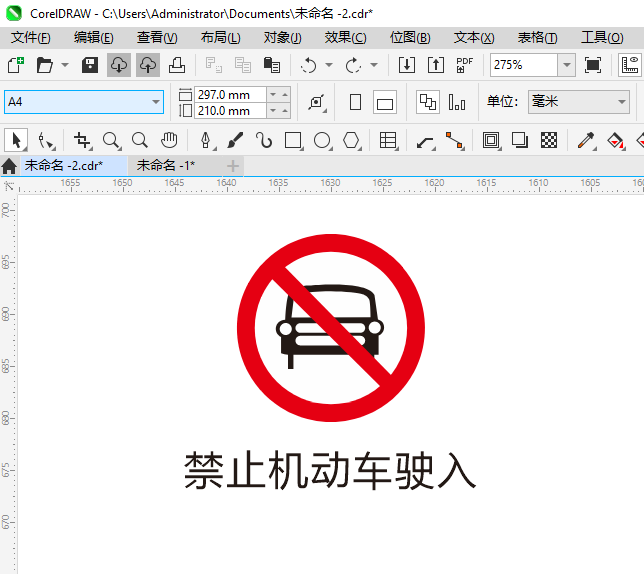This screenshot has width=644, height=574.
Task: Click the page width field 297.0 mm
Action: 230,95
